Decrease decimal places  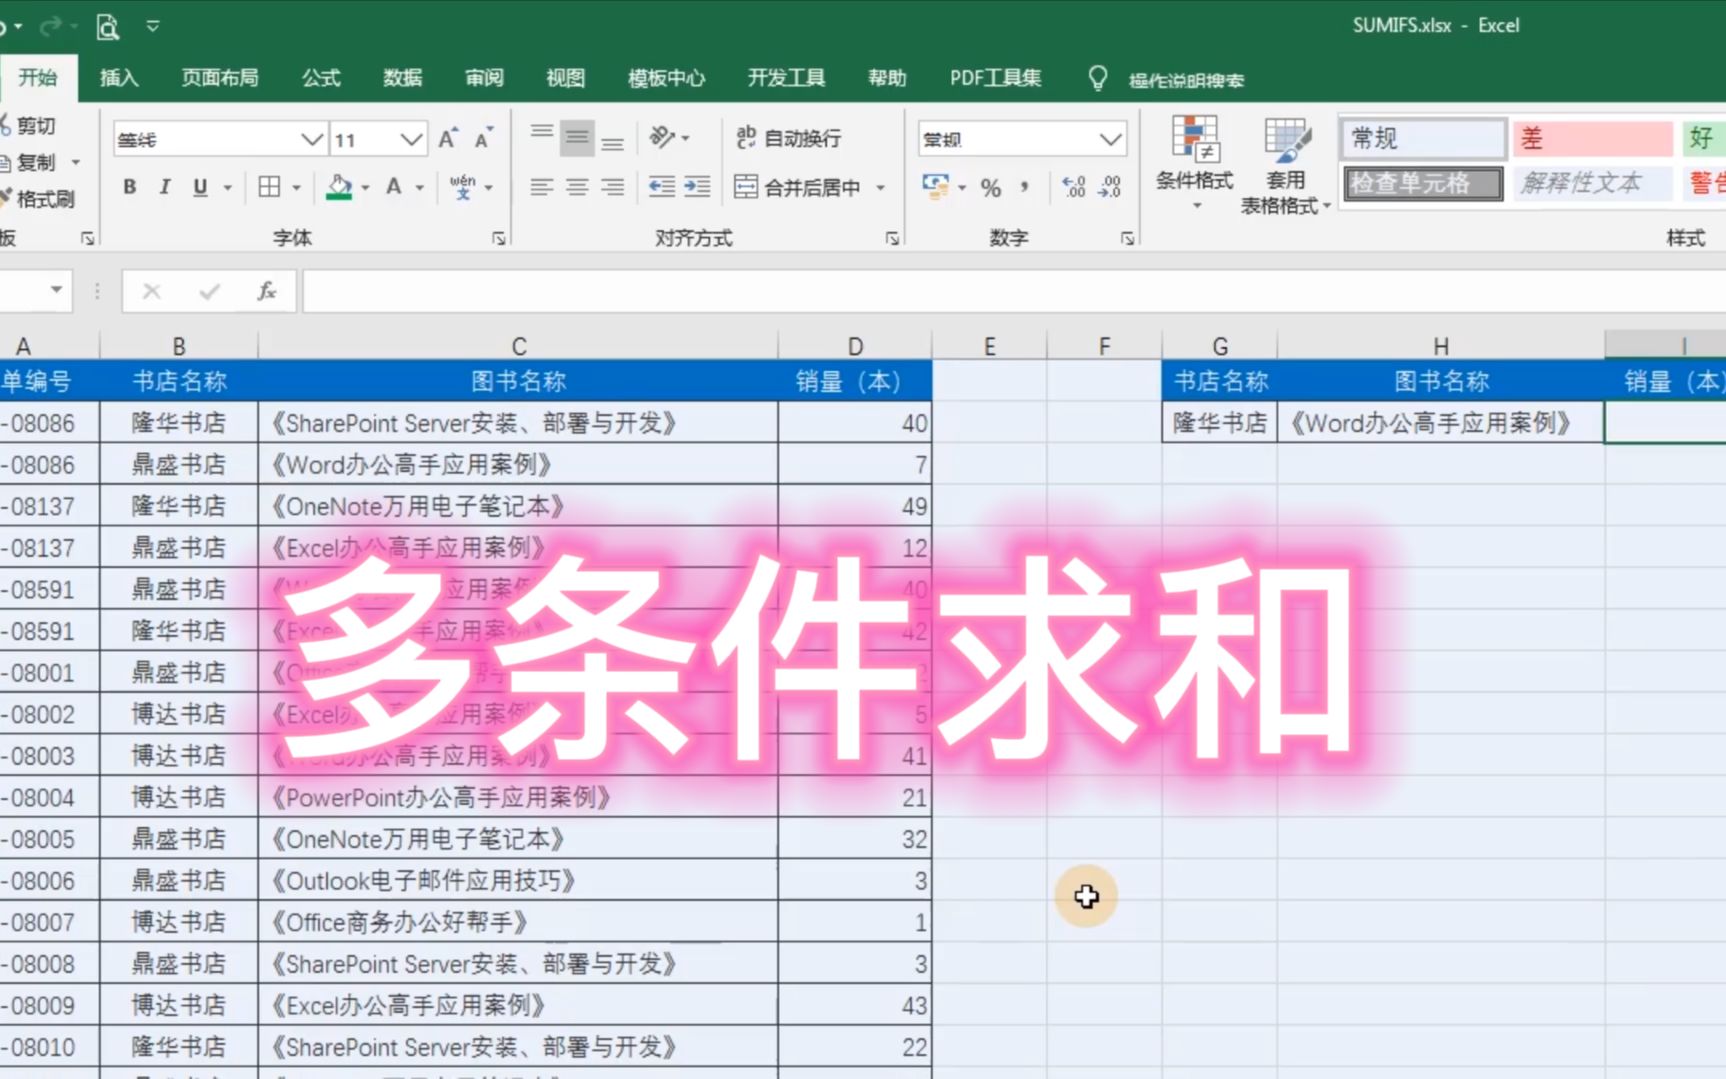1110,187
